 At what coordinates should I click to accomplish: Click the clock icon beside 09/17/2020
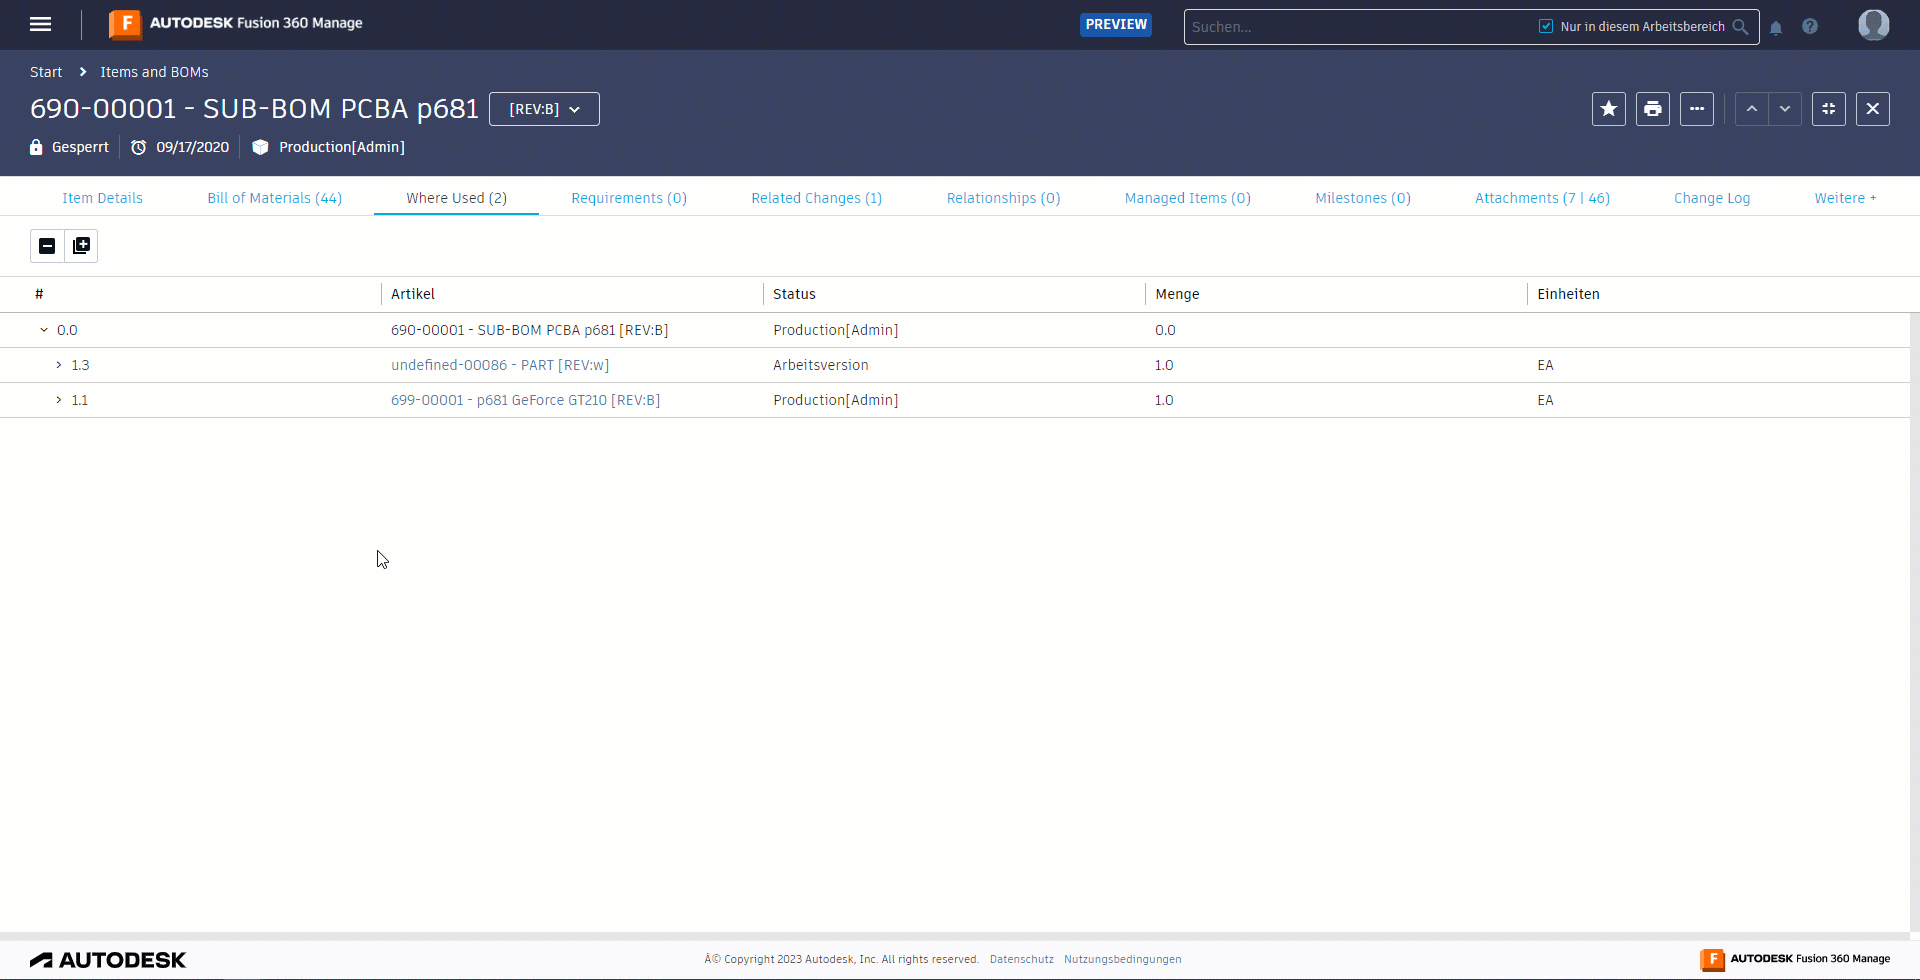pyautogui.click(x=139, y=147)
